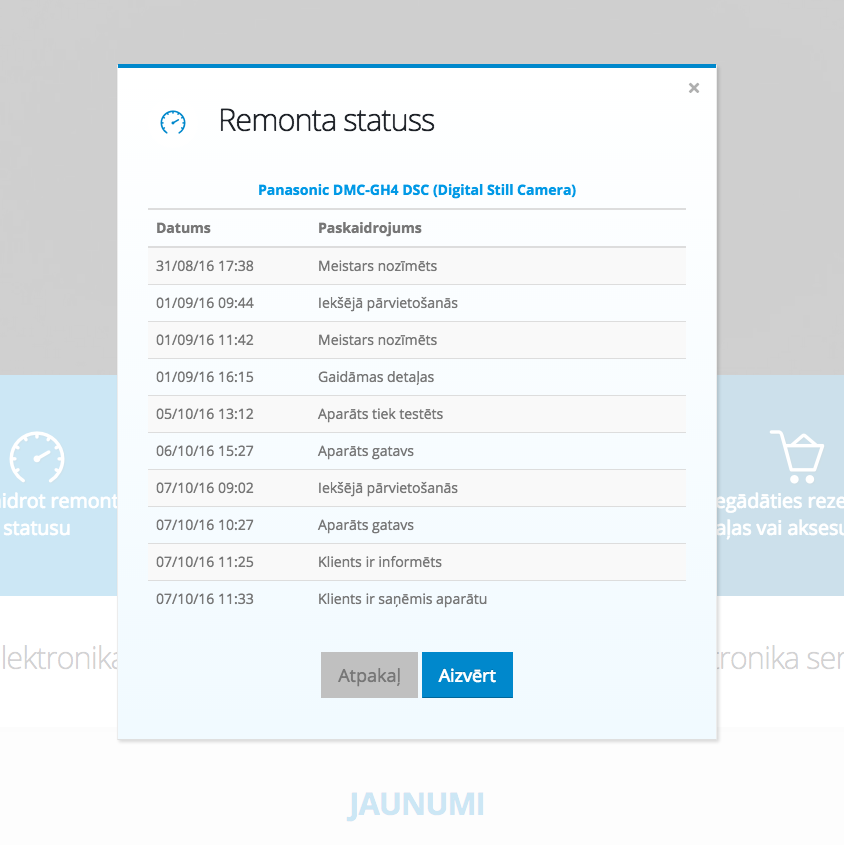Click the Datums column header
844x845 pixels.
(x=183, y=228)
